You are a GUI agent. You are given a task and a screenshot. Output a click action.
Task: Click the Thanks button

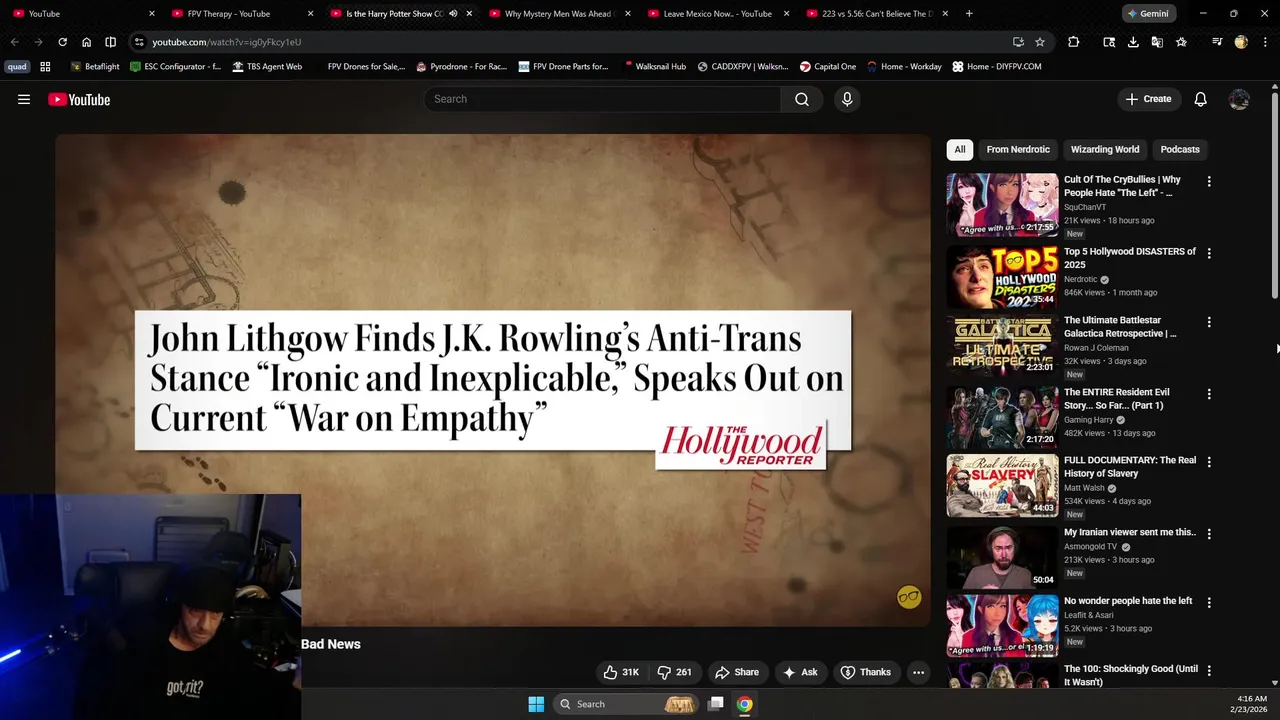866,672
